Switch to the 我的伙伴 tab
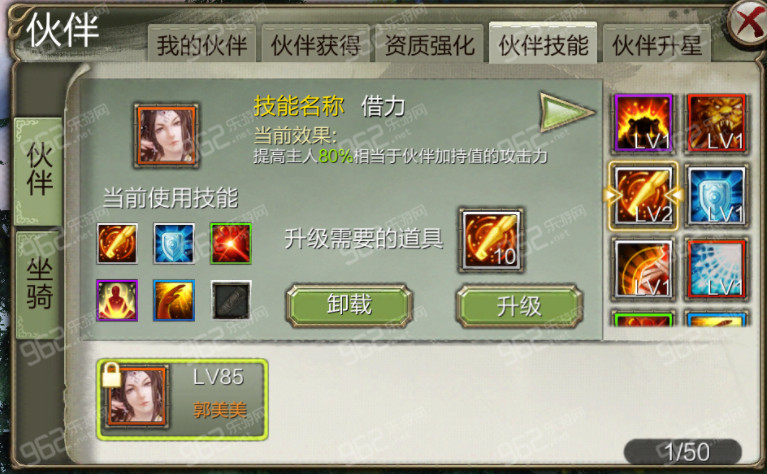 tap(202, 45)
